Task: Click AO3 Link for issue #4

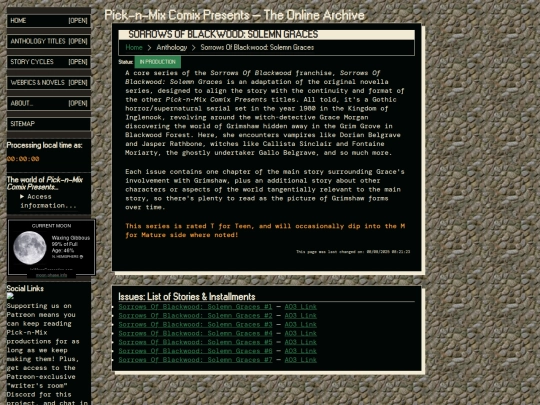Action: pos(301,333)
